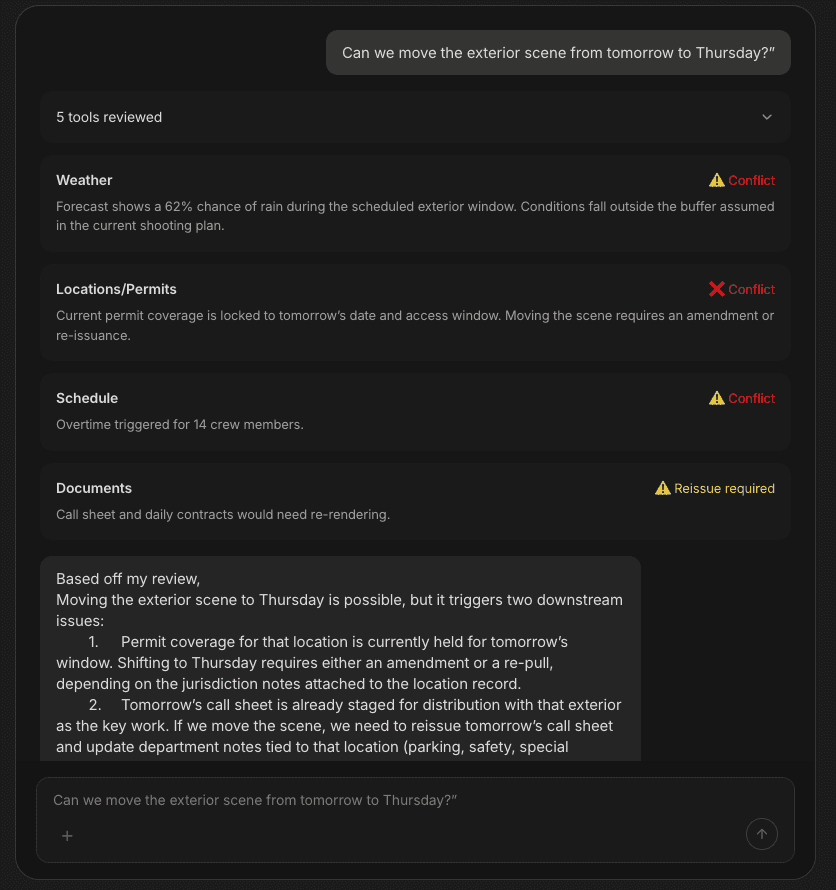
Task: Click assistant point 2 about call sheet
Action: click(339, 726)
